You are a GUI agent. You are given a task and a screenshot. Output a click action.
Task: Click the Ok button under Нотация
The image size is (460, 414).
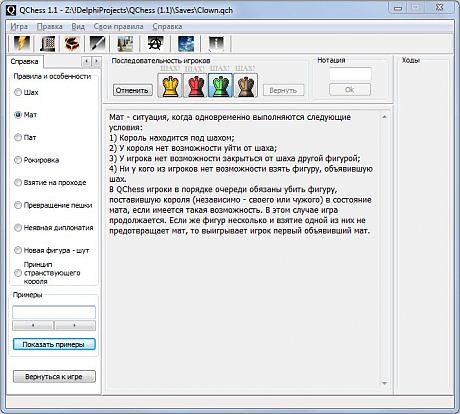pos(350,90)
